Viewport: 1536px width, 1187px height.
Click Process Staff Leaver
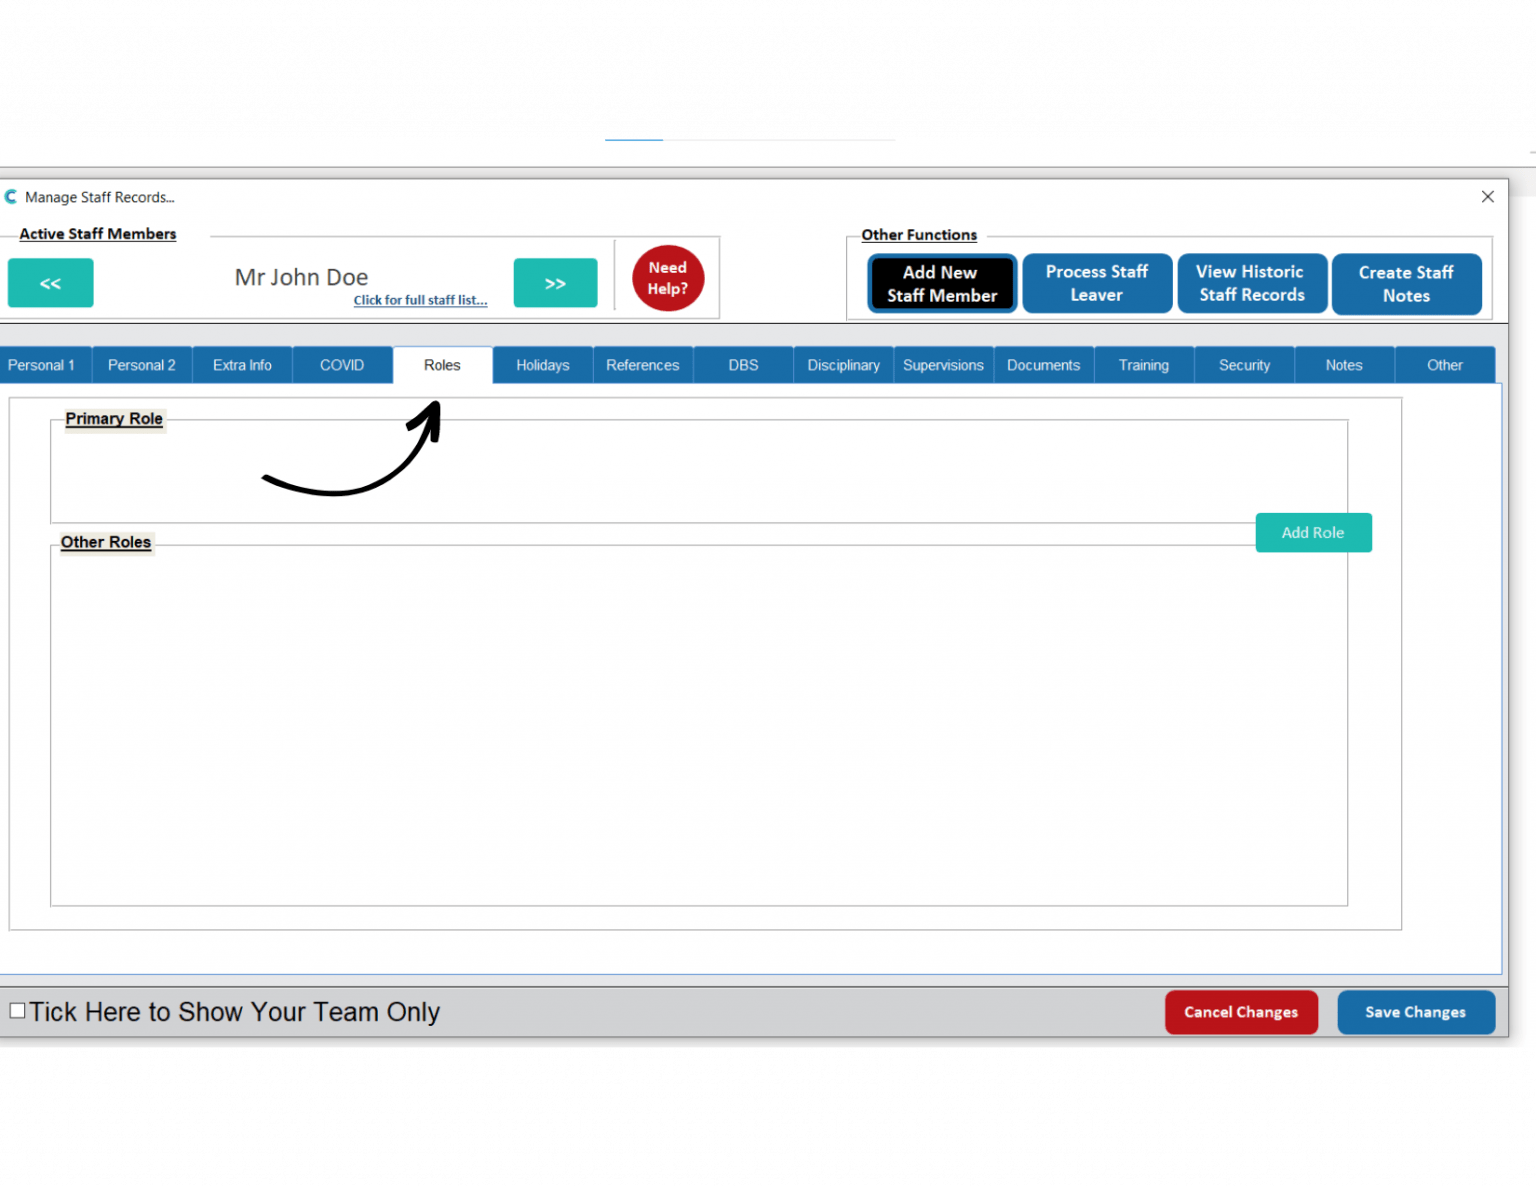1097,283
